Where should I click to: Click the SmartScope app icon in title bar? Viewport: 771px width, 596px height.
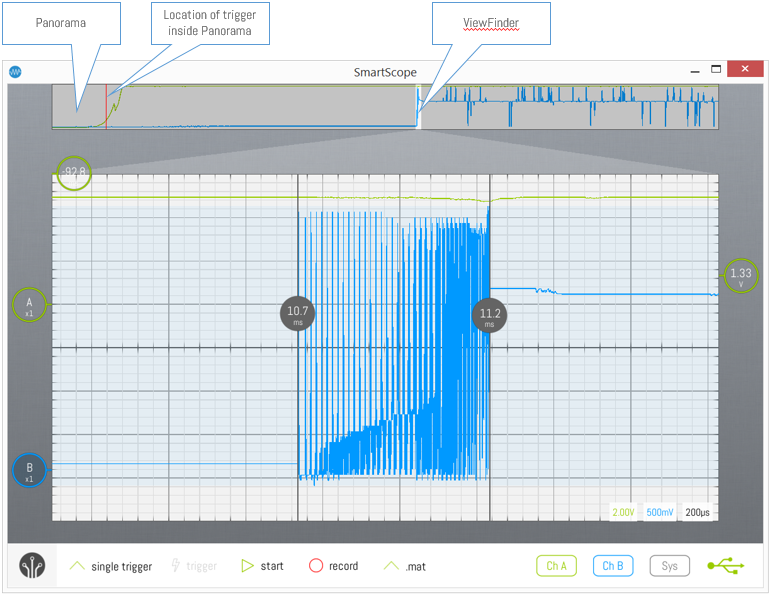[x=16, y=72]
